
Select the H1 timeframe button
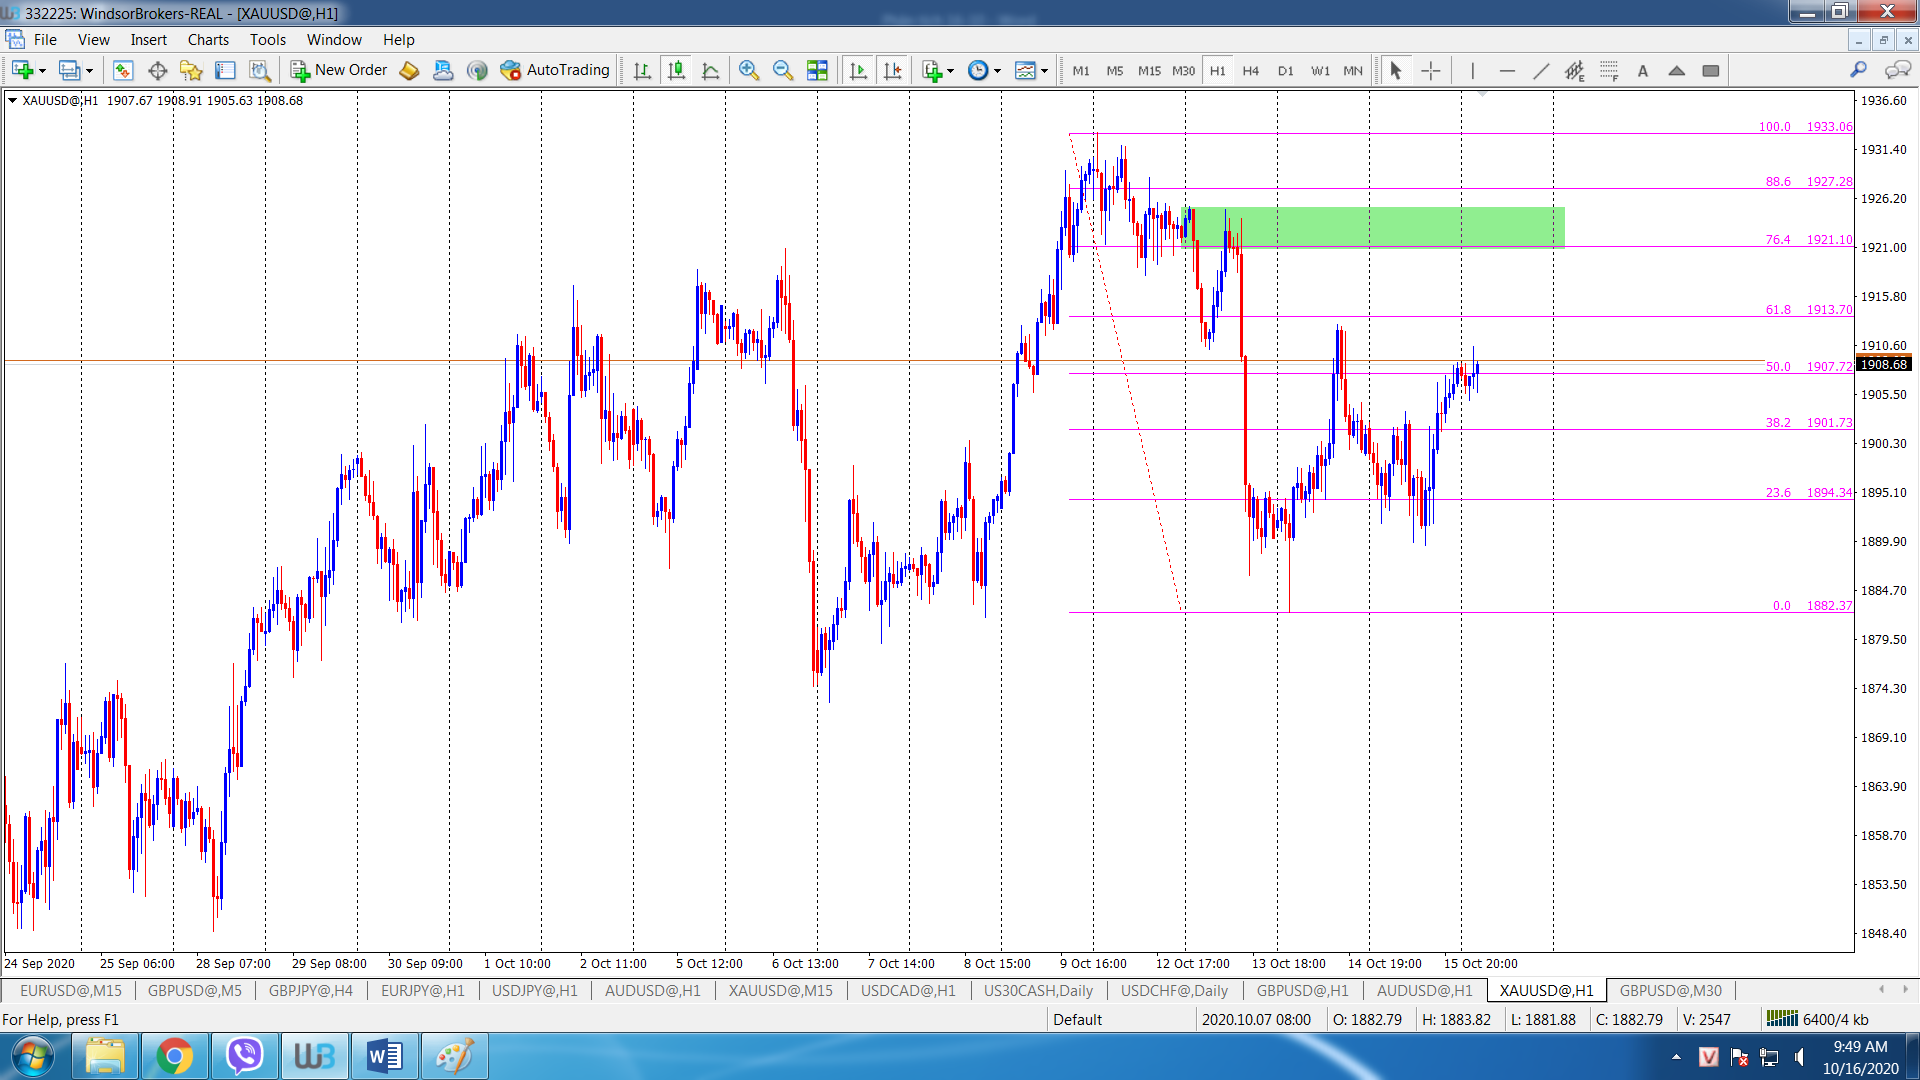coord(1217,70)
